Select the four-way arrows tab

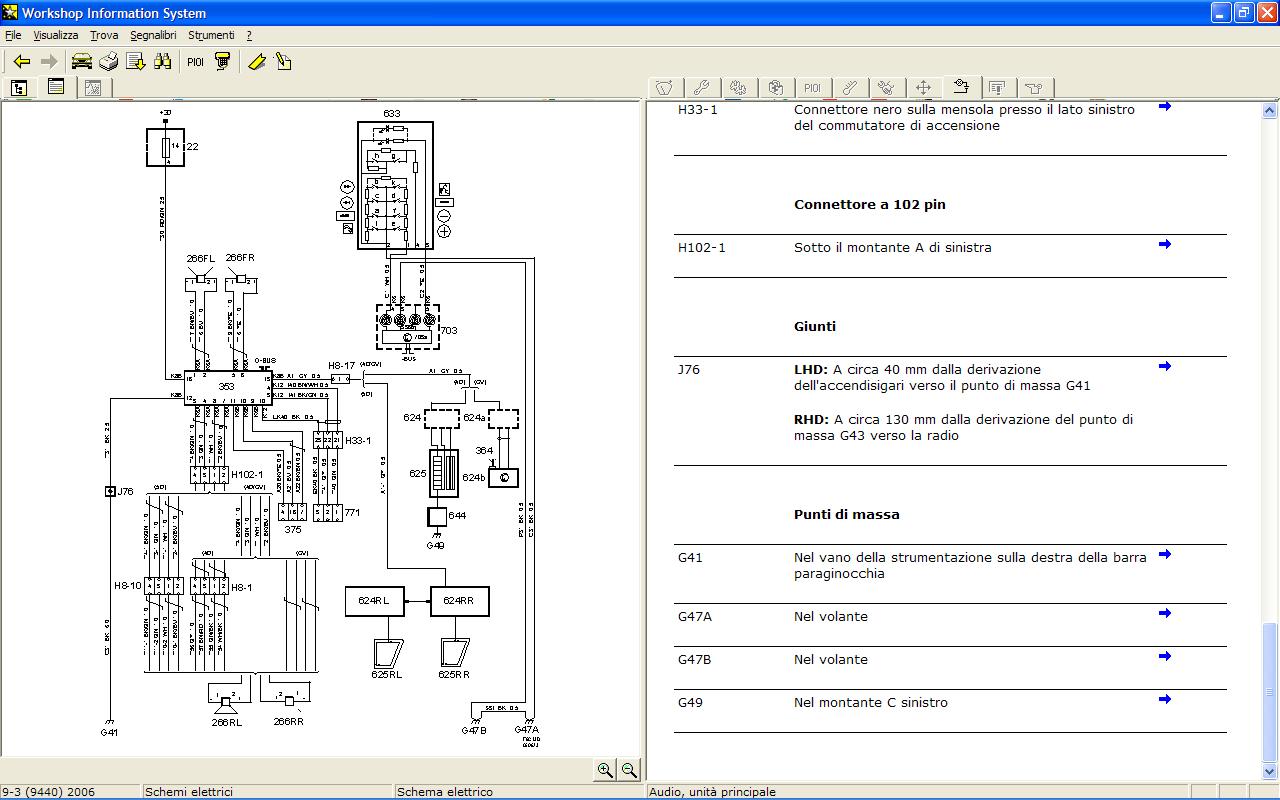pyautogui.click(x=923, y=88)
